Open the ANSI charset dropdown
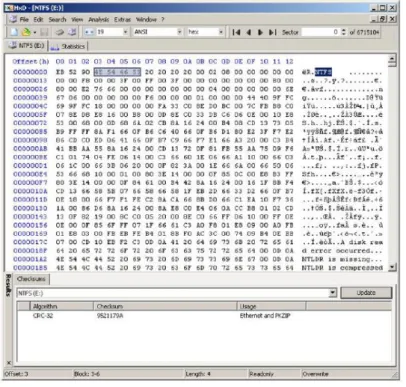Viewport: 406px width, 387px height. pyautogui.click(x=180, y=32)
